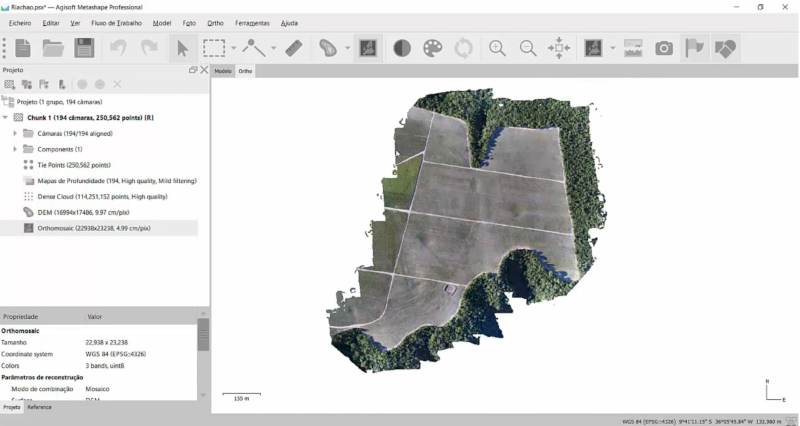Click the Zoom In magnifier icon
Image resolution: width=800 pixels, height=426 pixels.
[x=497, y=48]
